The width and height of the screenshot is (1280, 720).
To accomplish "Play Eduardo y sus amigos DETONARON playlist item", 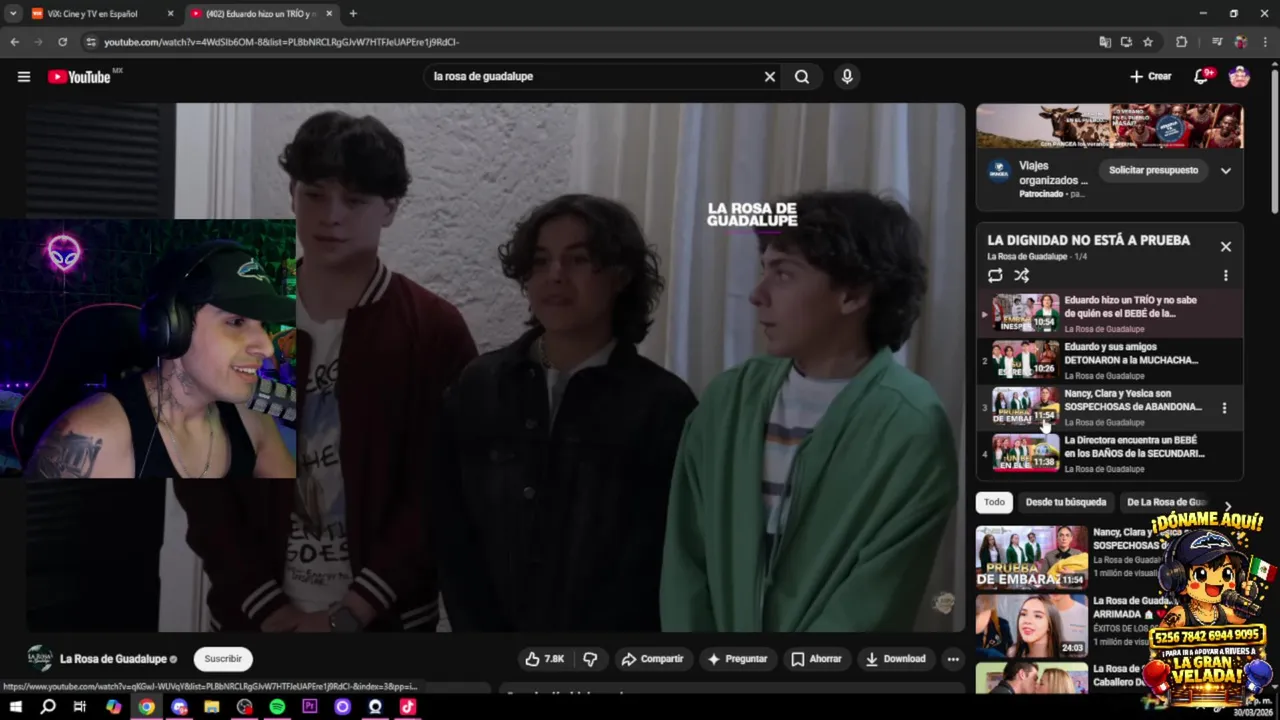I will point(1110,360).
